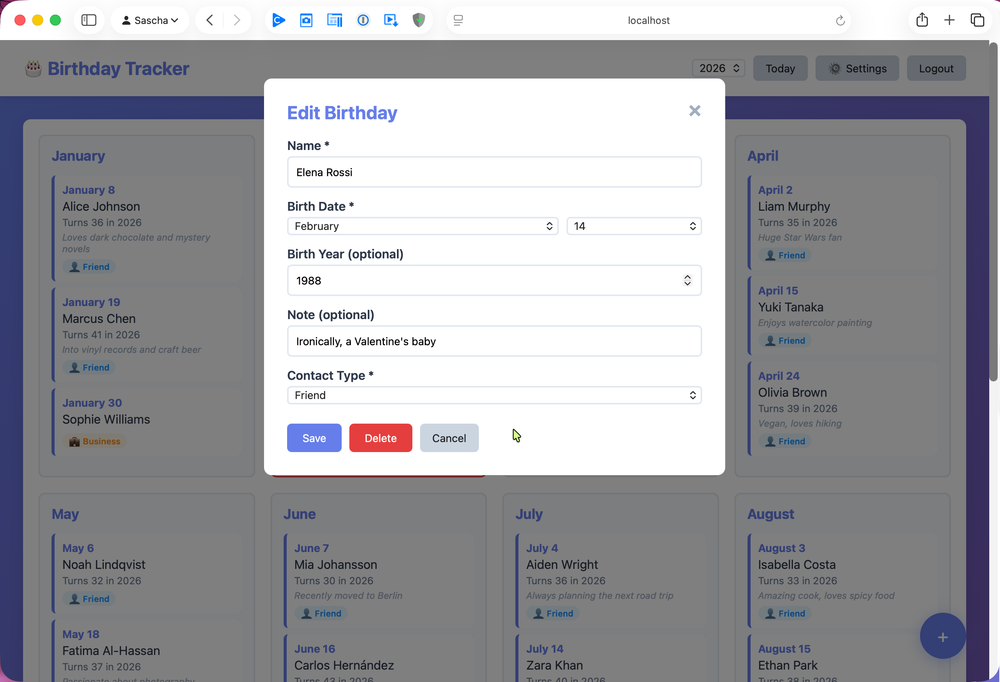
Task: Save the birthday changes
Action: (314, 438)
